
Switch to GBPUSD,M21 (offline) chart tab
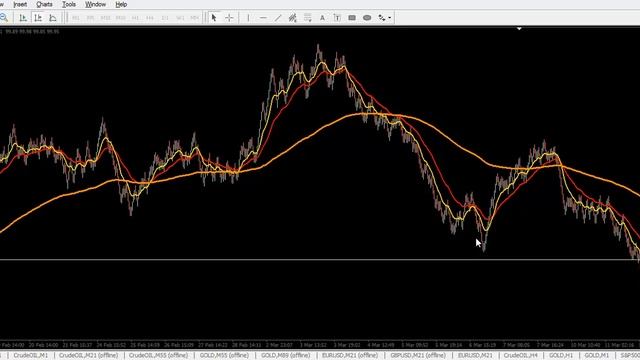[418, 356]
